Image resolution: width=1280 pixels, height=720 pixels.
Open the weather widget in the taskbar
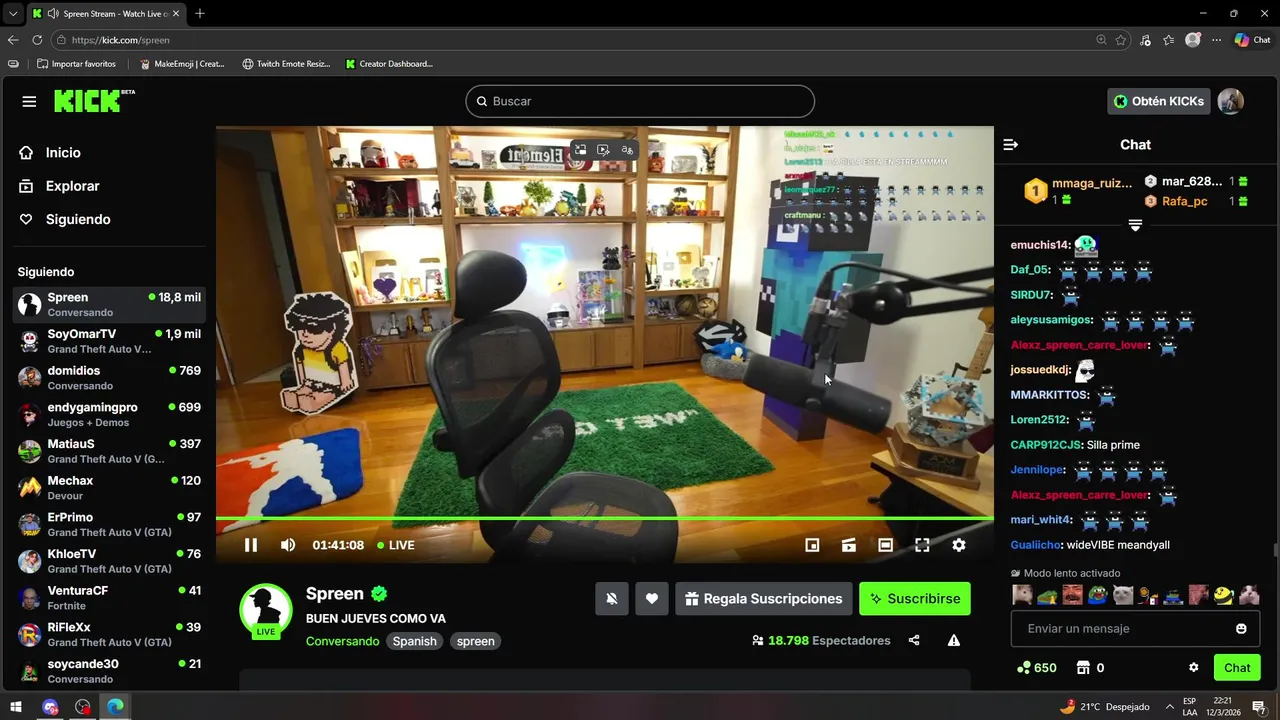[x=1105, y=707]
